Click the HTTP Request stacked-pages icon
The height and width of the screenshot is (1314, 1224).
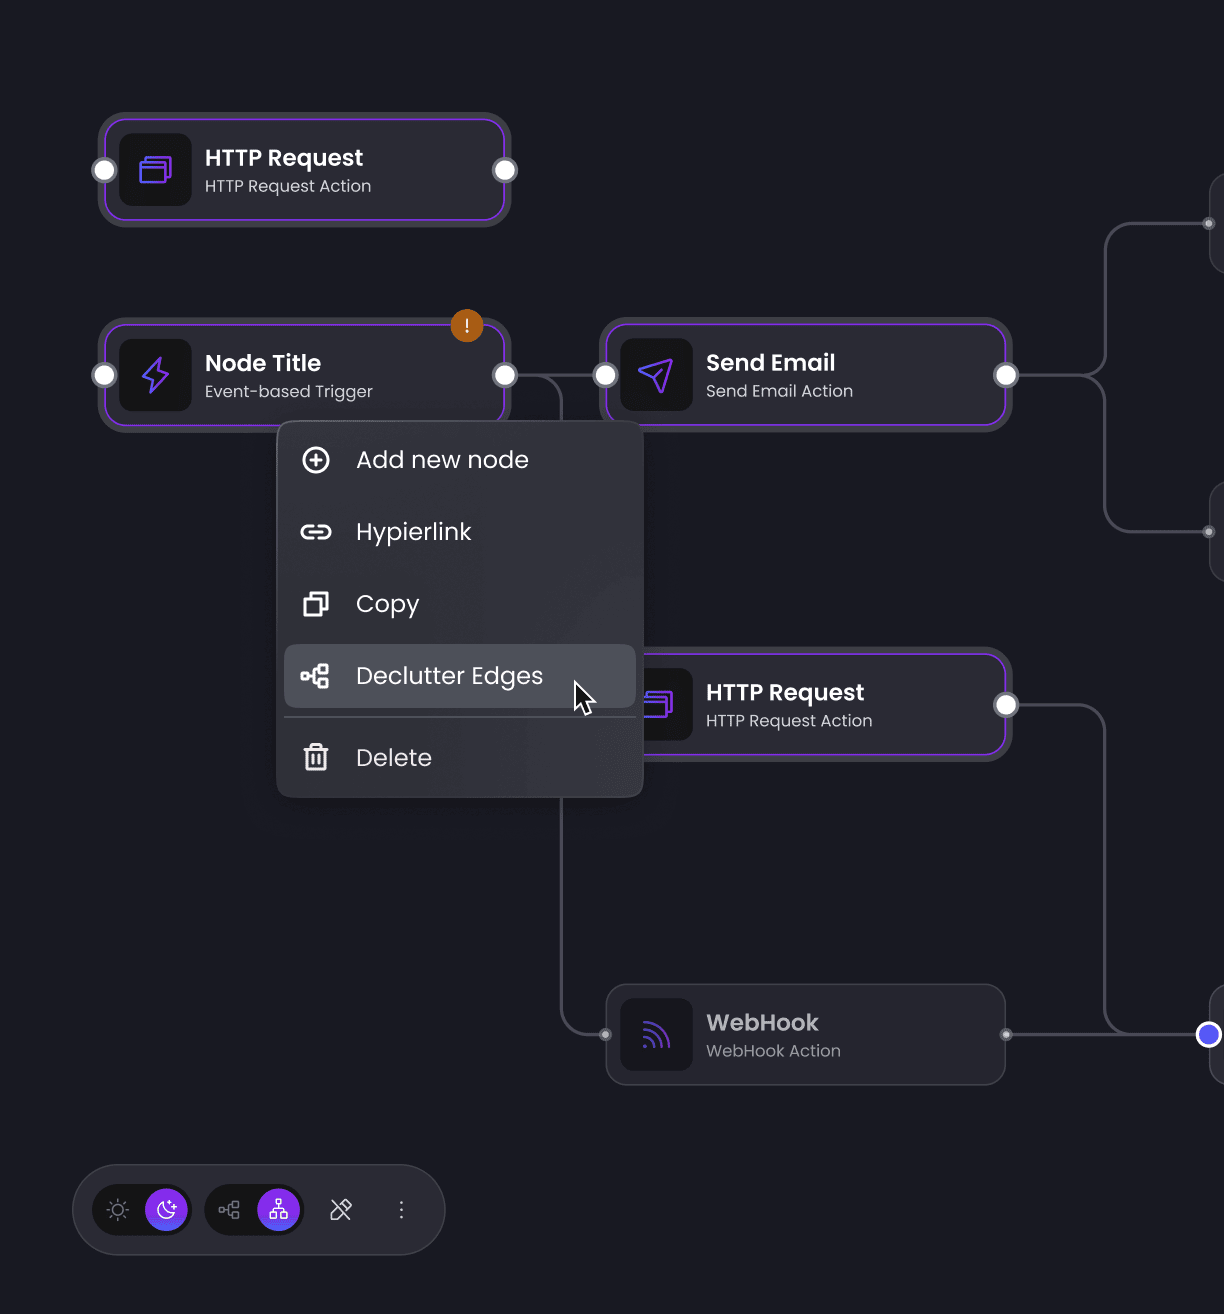tap(155, 170)
